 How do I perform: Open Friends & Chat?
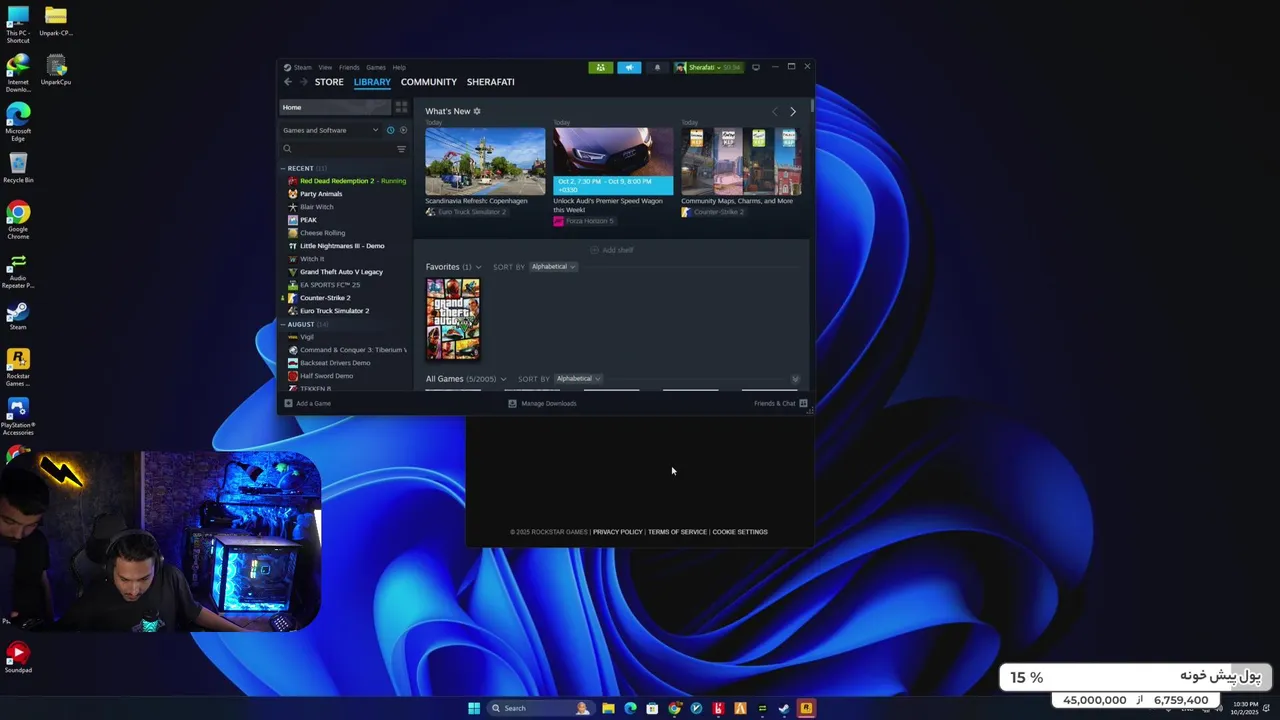click(781, 403)
